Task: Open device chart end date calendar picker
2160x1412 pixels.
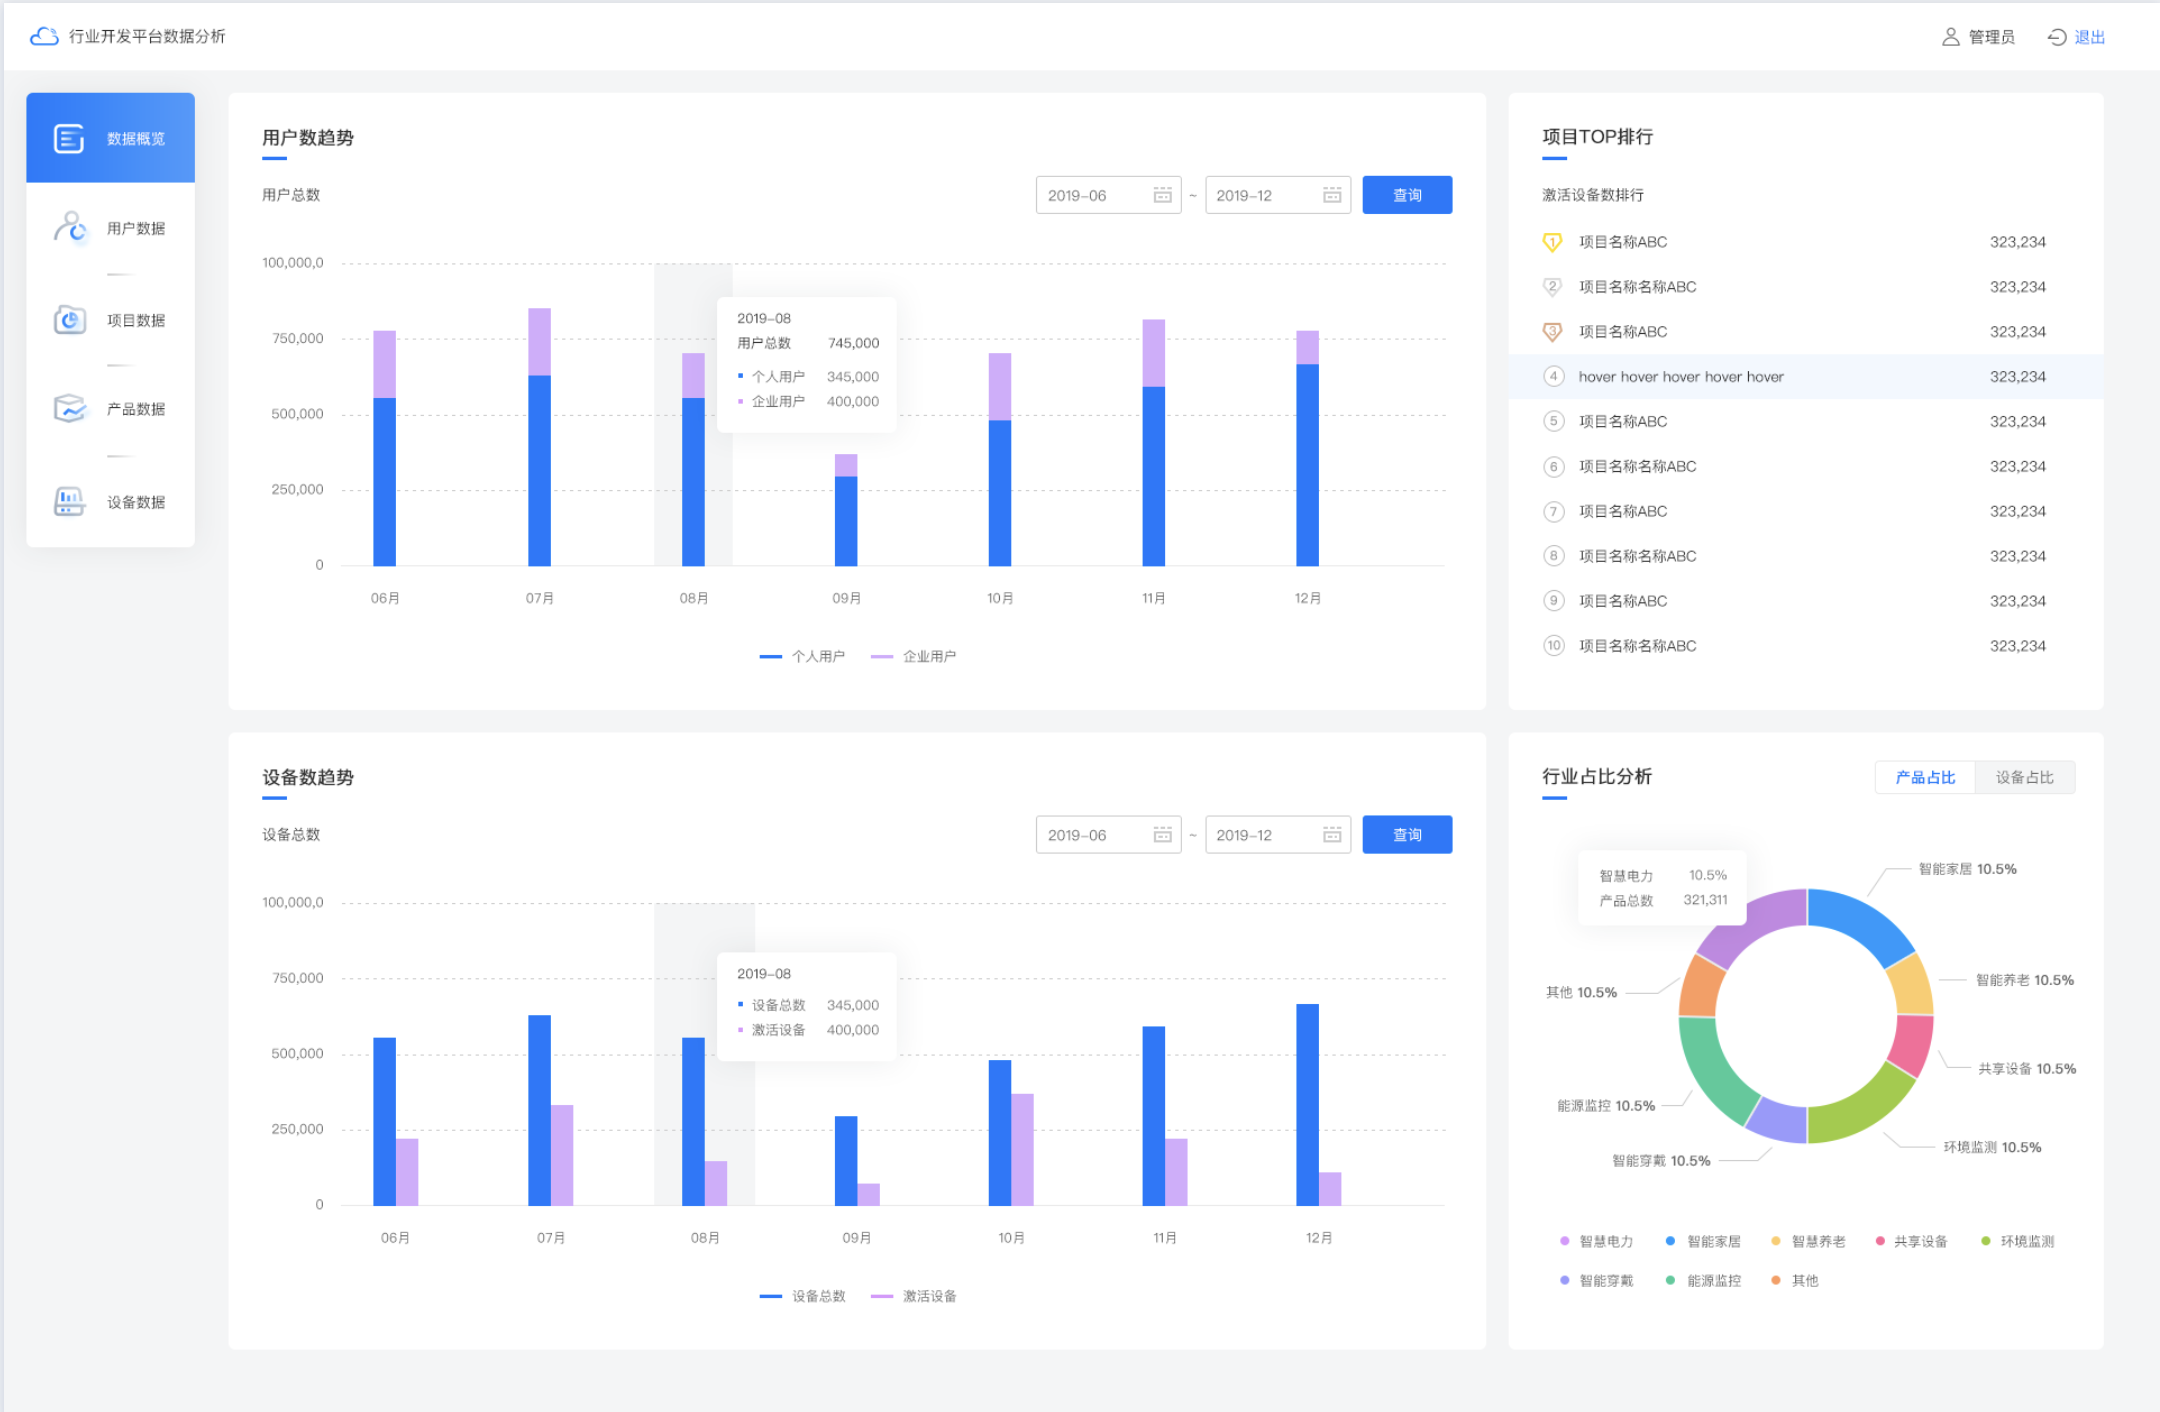Action: [1332, 835]
